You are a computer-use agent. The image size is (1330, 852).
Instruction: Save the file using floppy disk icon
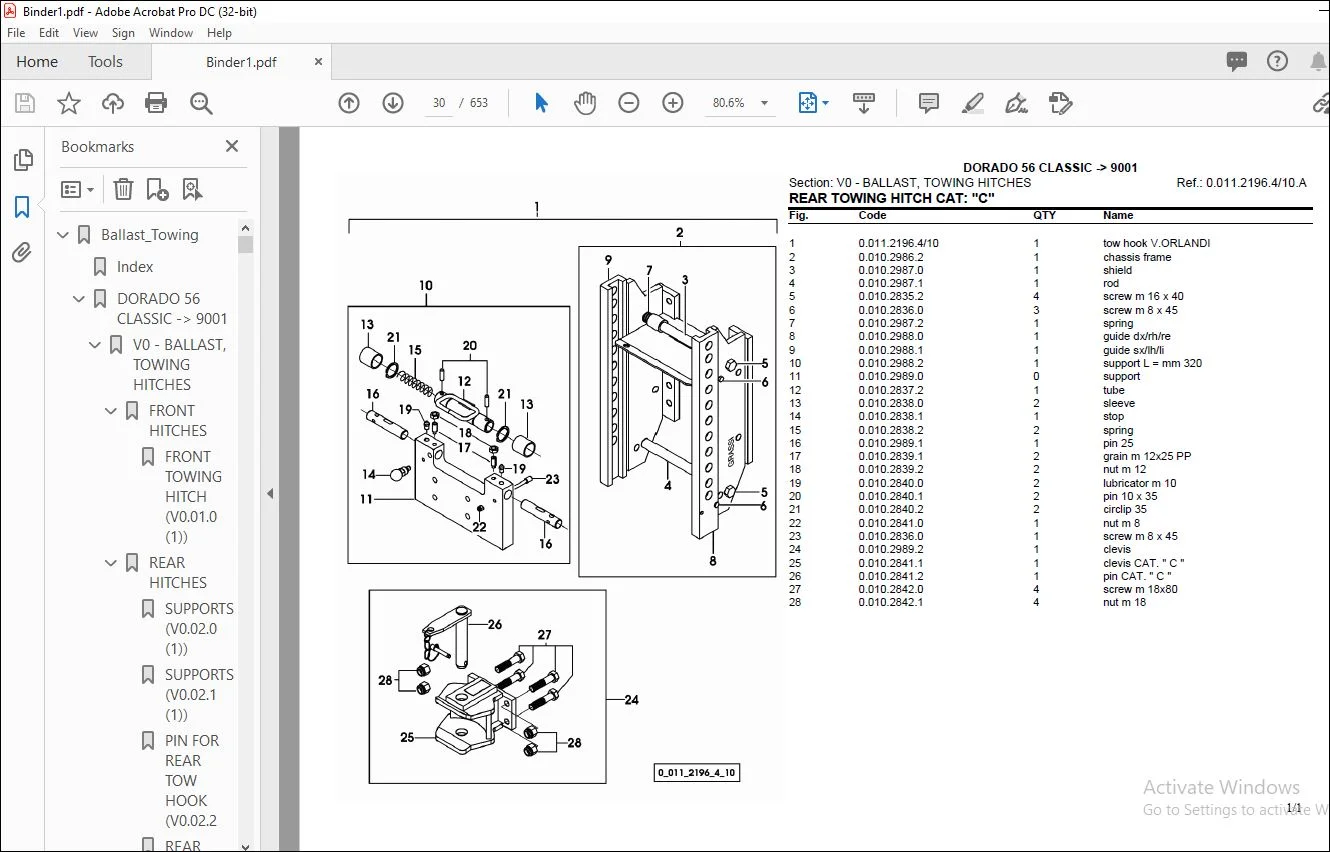(x=25, y=103)
